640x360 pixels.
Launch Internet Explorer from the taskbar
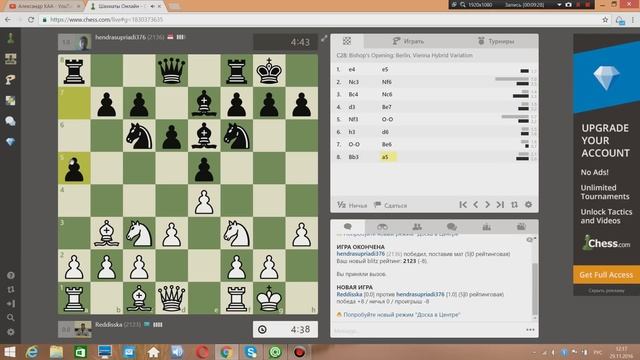tap(32, 352)
